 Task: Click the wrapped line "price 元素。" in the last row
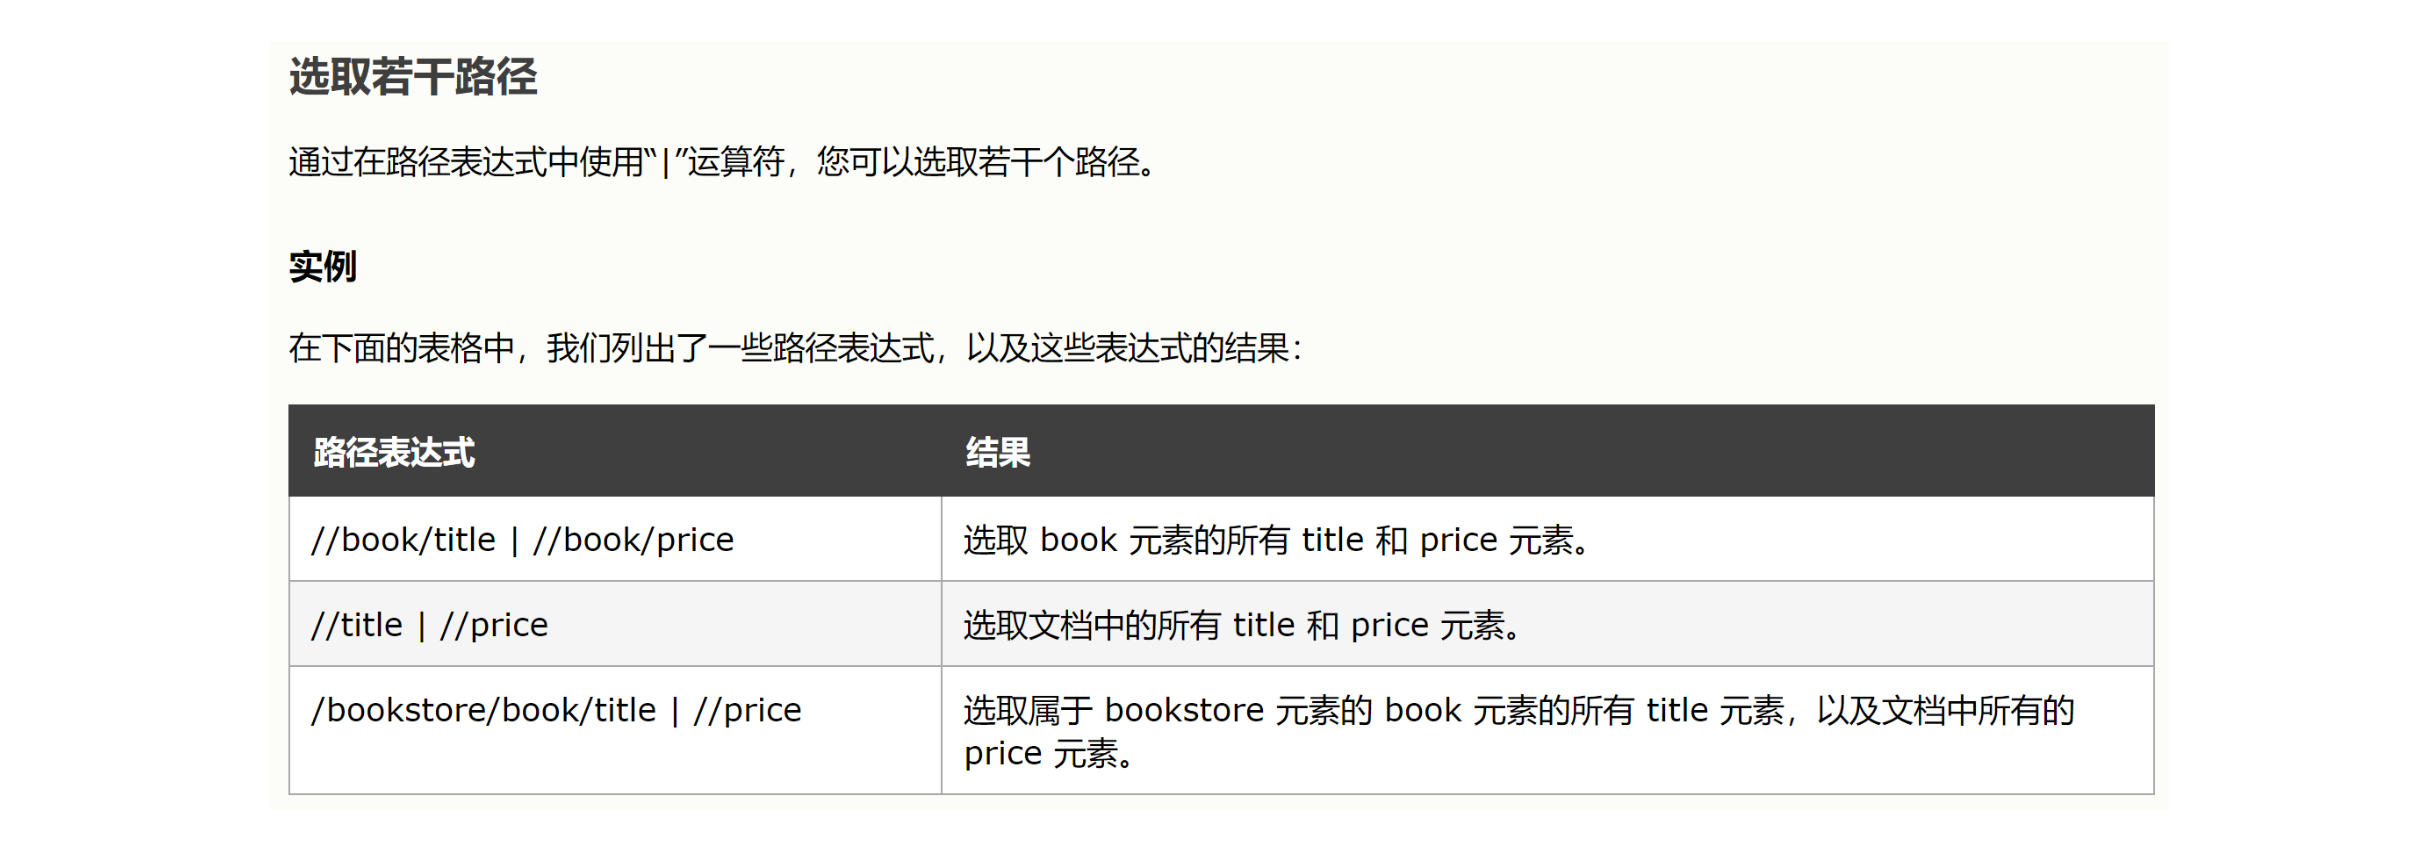point(1049,753)
